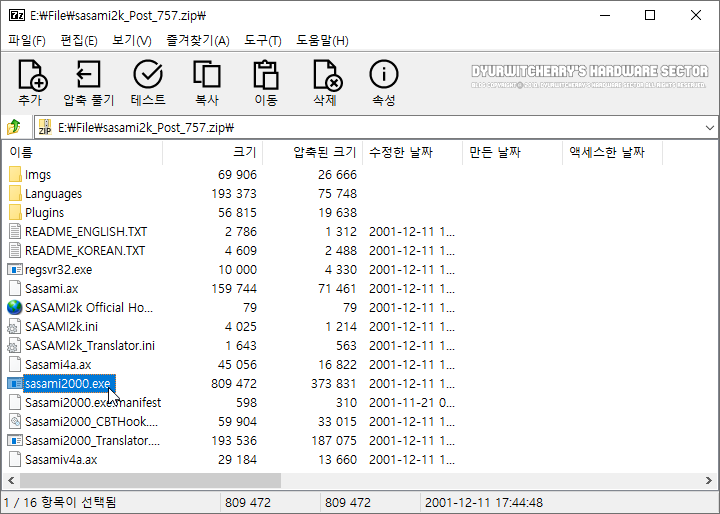
Task: Click the status bar selection count text
Action: (x=60, y=503)
